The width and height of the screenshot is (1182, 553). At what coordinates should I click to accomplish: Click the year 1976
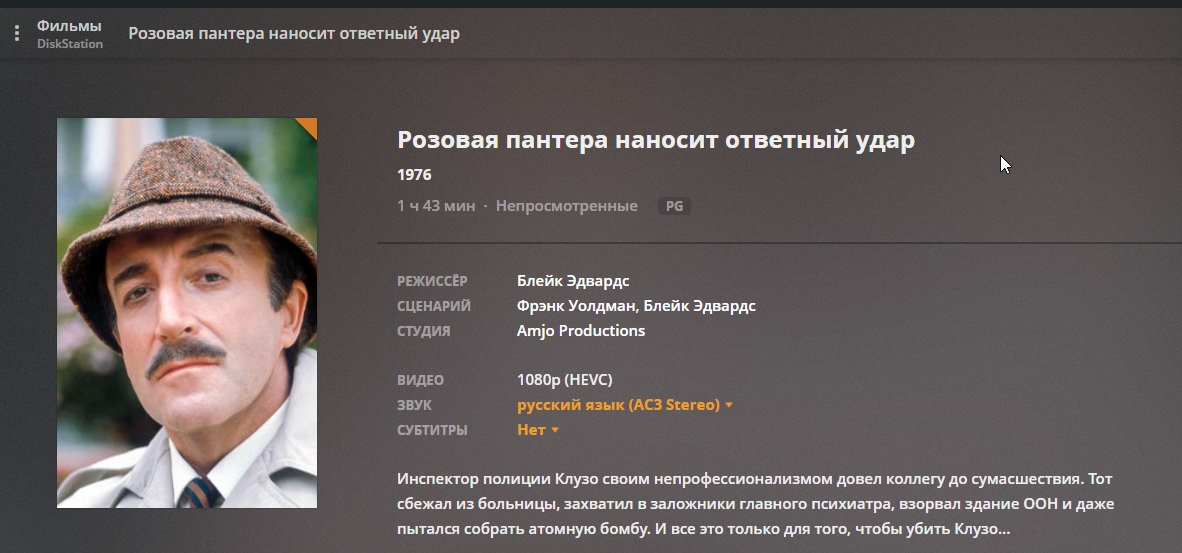[414, 176]
